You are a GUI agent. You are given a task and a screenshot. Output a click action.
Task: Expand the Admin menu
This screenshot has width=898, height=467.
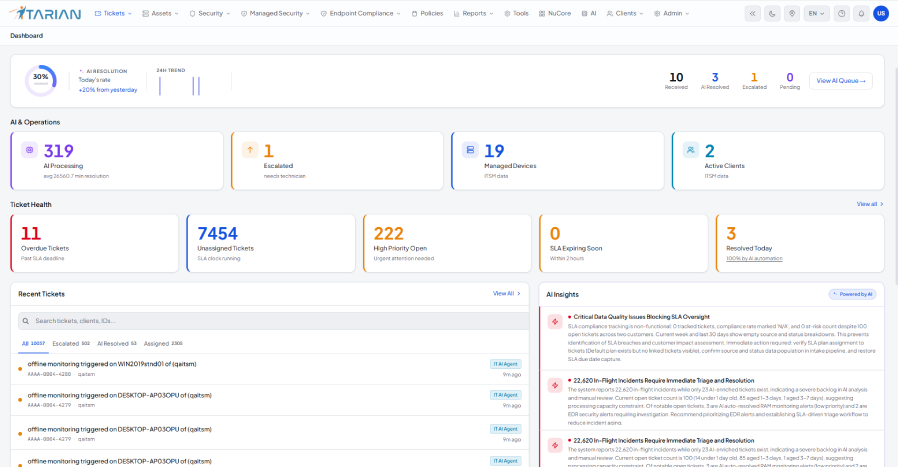pos(671,13)
